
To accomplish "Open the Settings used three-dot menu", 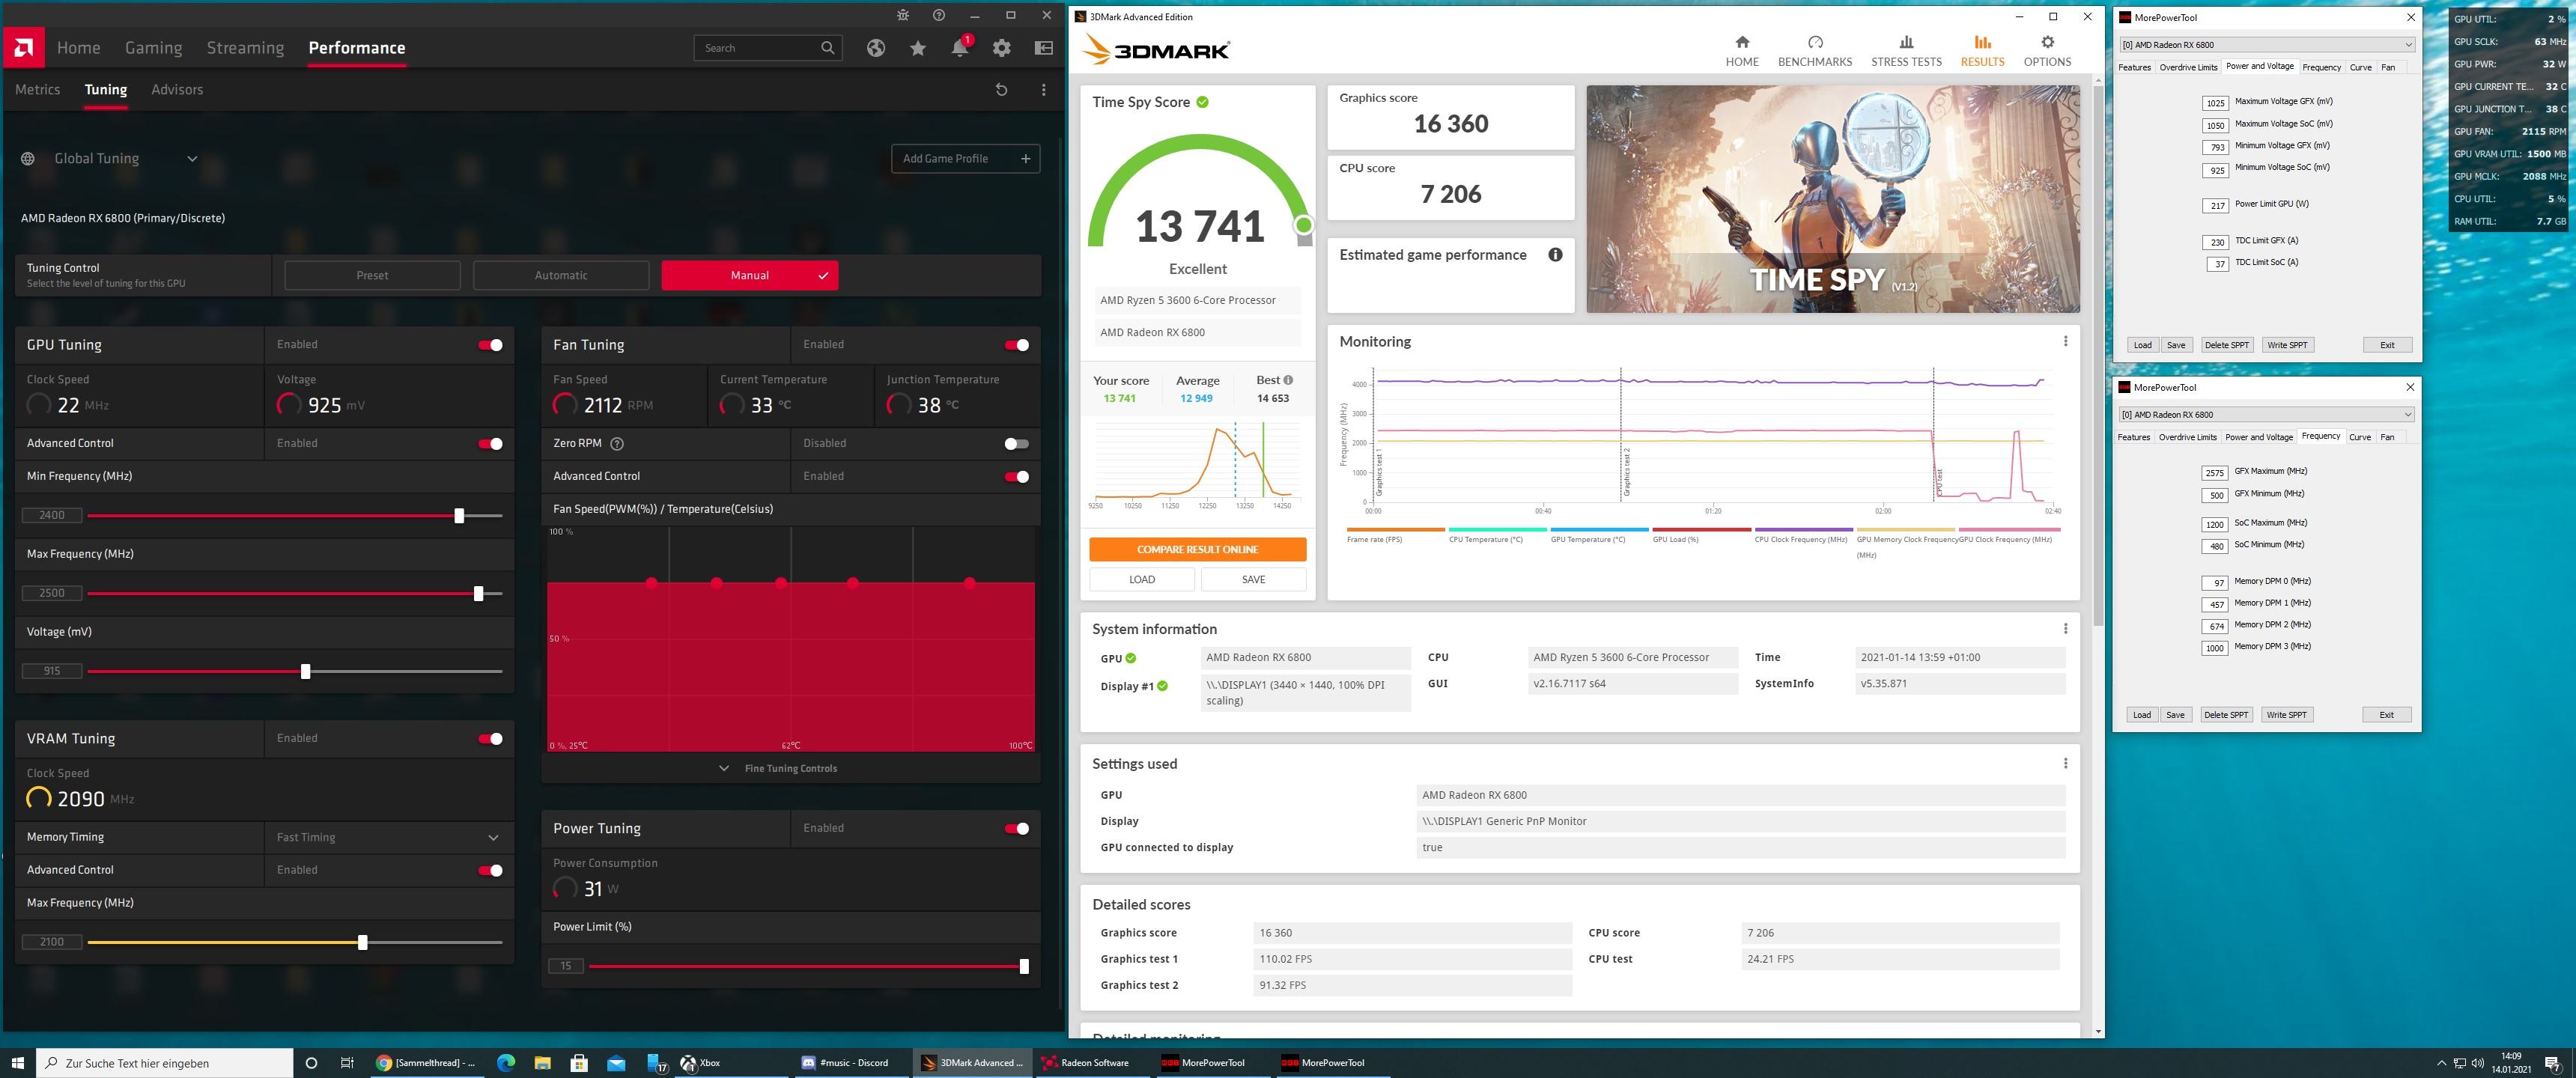I will (2065, 764).
